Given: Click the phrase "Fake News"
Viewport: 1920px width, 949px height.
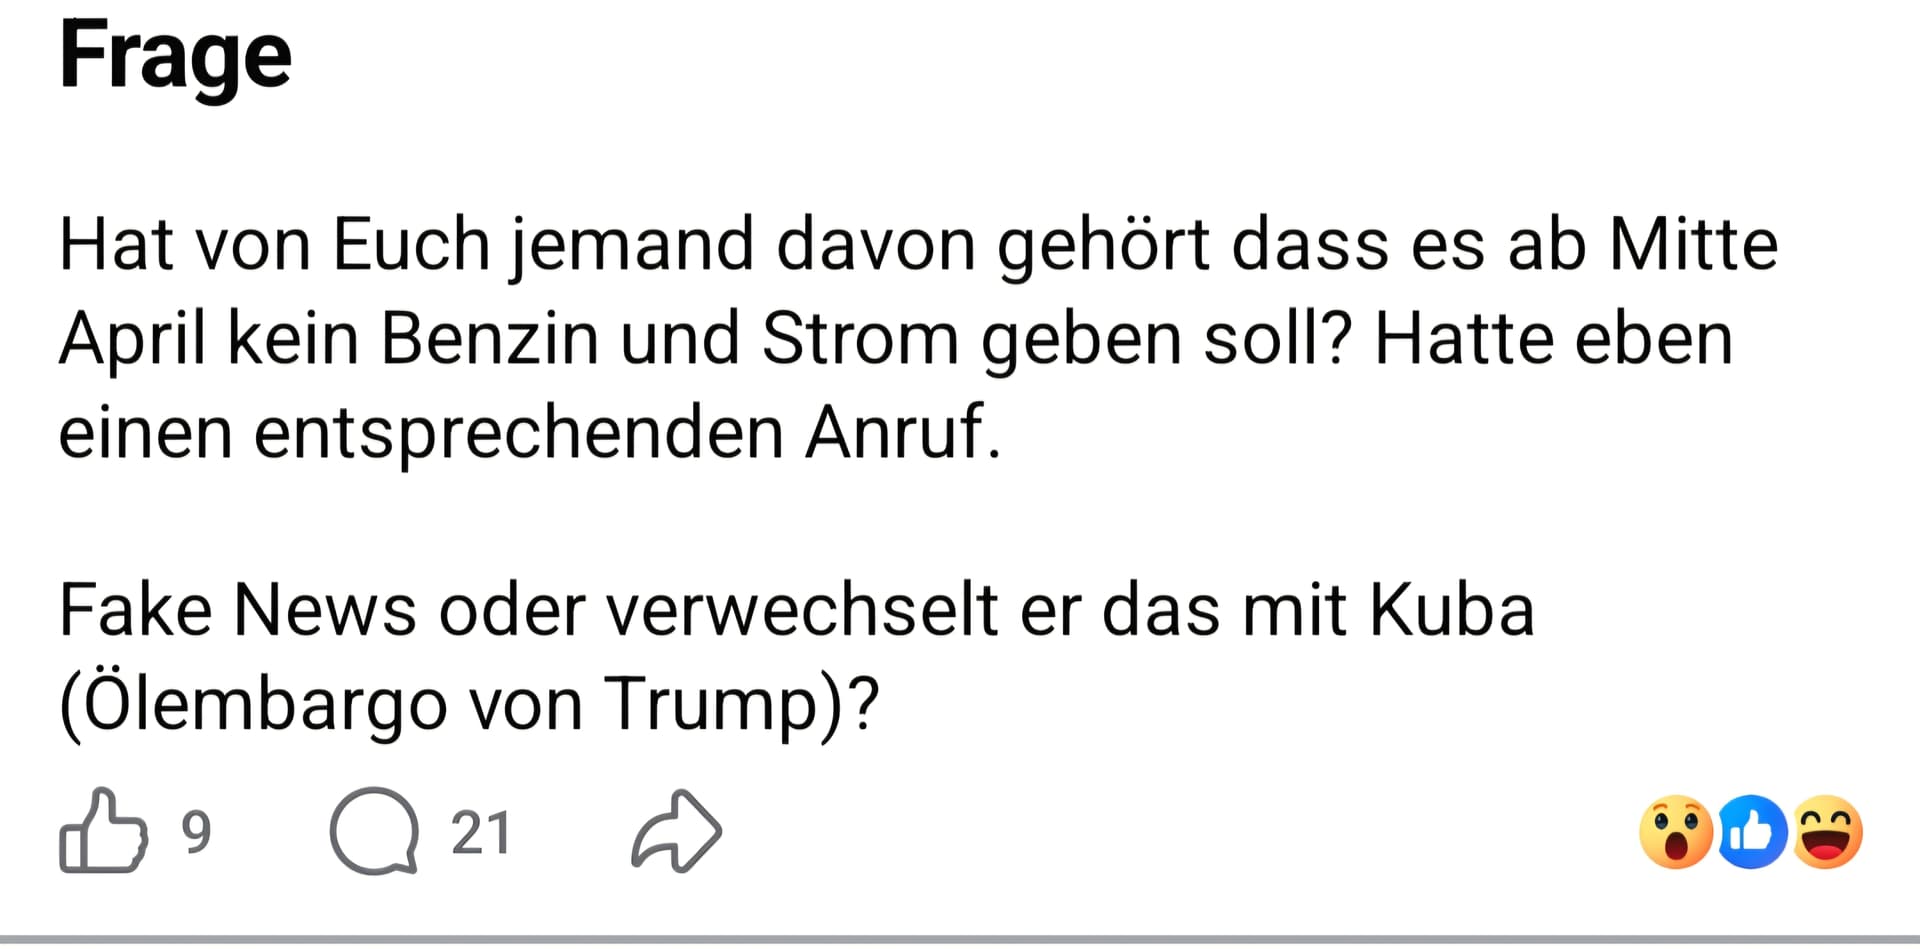Looking at the screenshot, I should (237, 610).
